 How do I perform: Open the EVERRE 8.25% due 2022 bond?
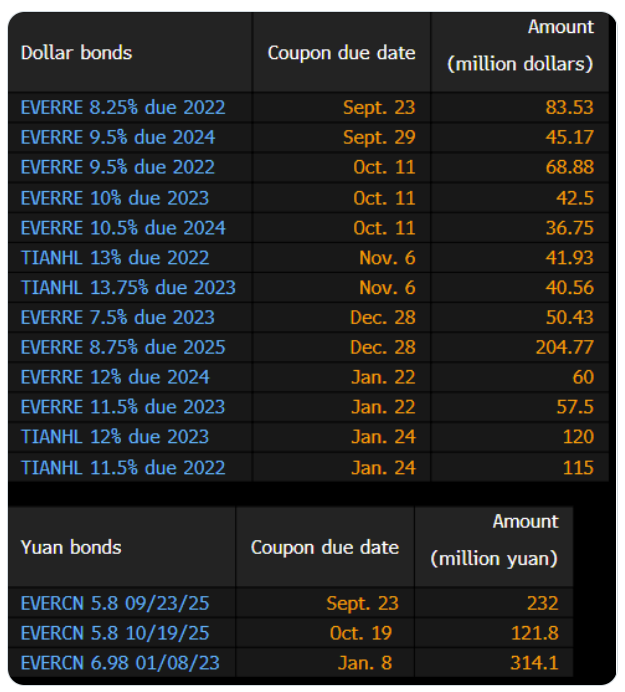pyautogui.click(x=123, y=107)
